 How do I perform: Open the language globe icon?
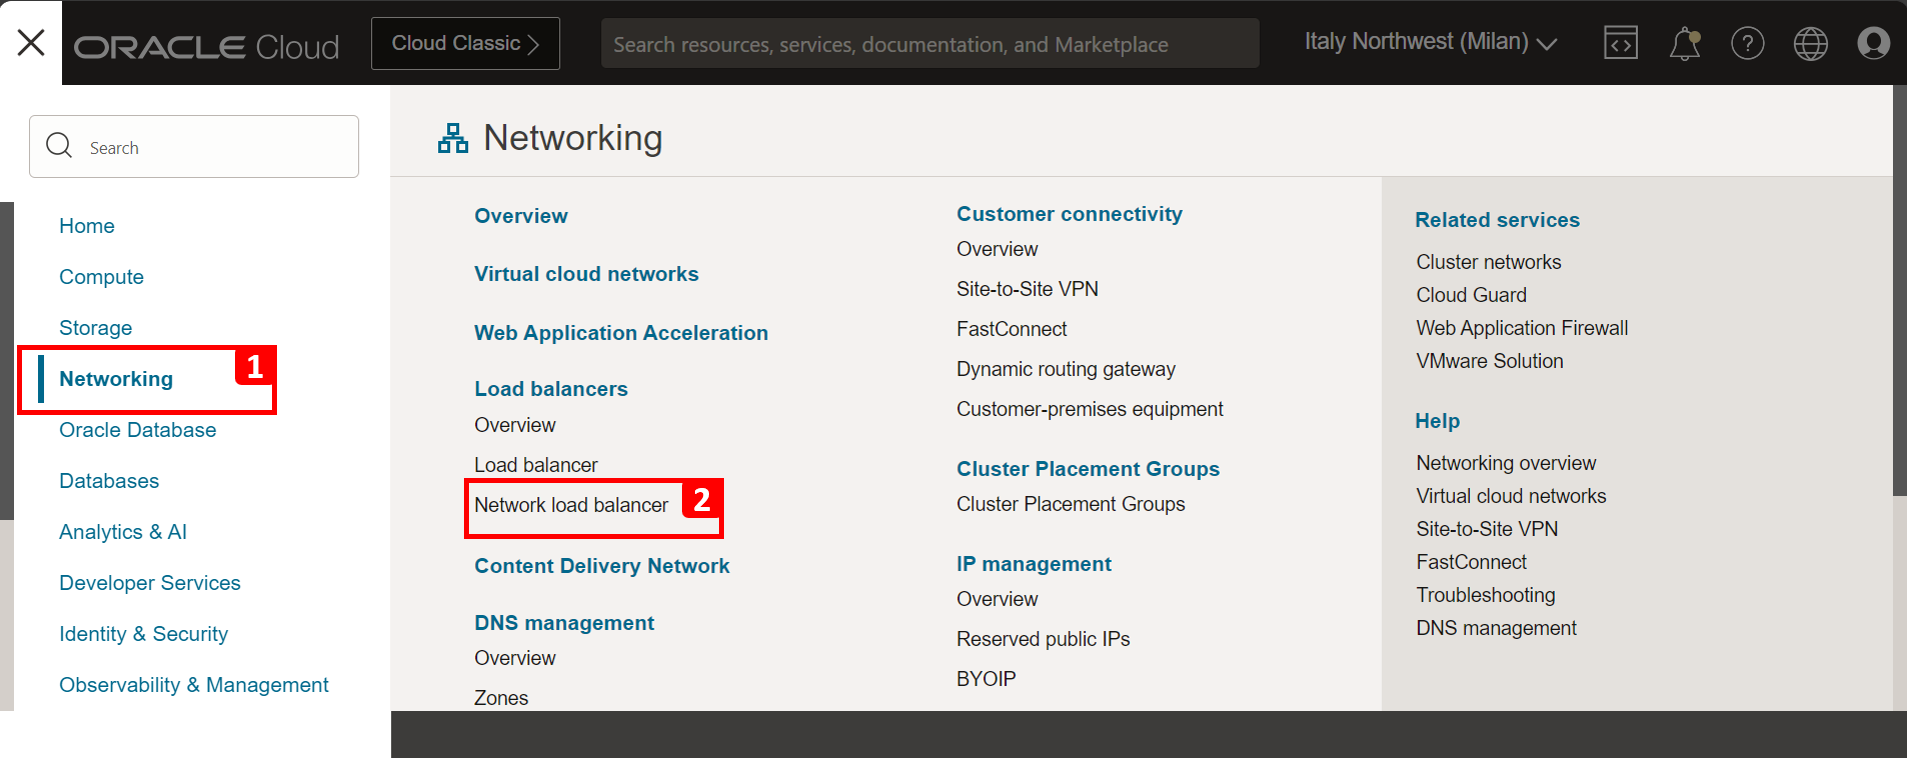[1811, 43]
